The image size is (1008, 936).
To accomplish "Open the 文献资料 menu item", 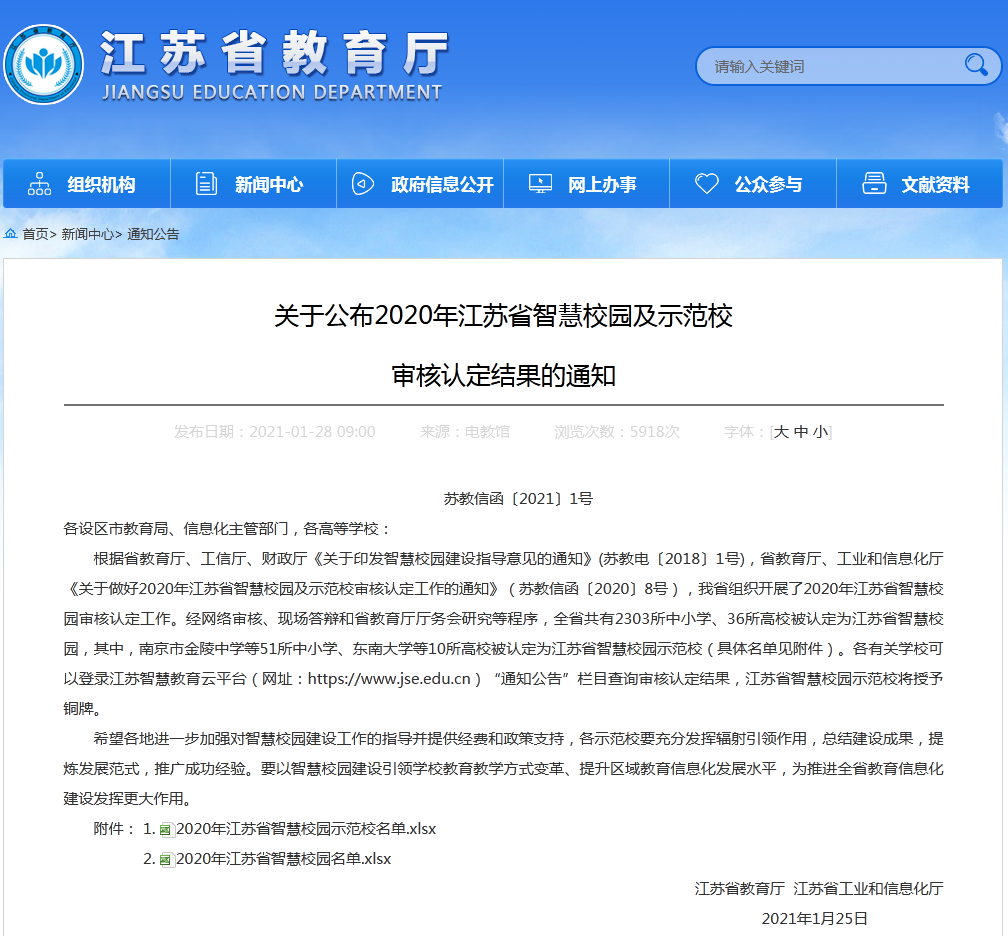I will coord(935,185).
